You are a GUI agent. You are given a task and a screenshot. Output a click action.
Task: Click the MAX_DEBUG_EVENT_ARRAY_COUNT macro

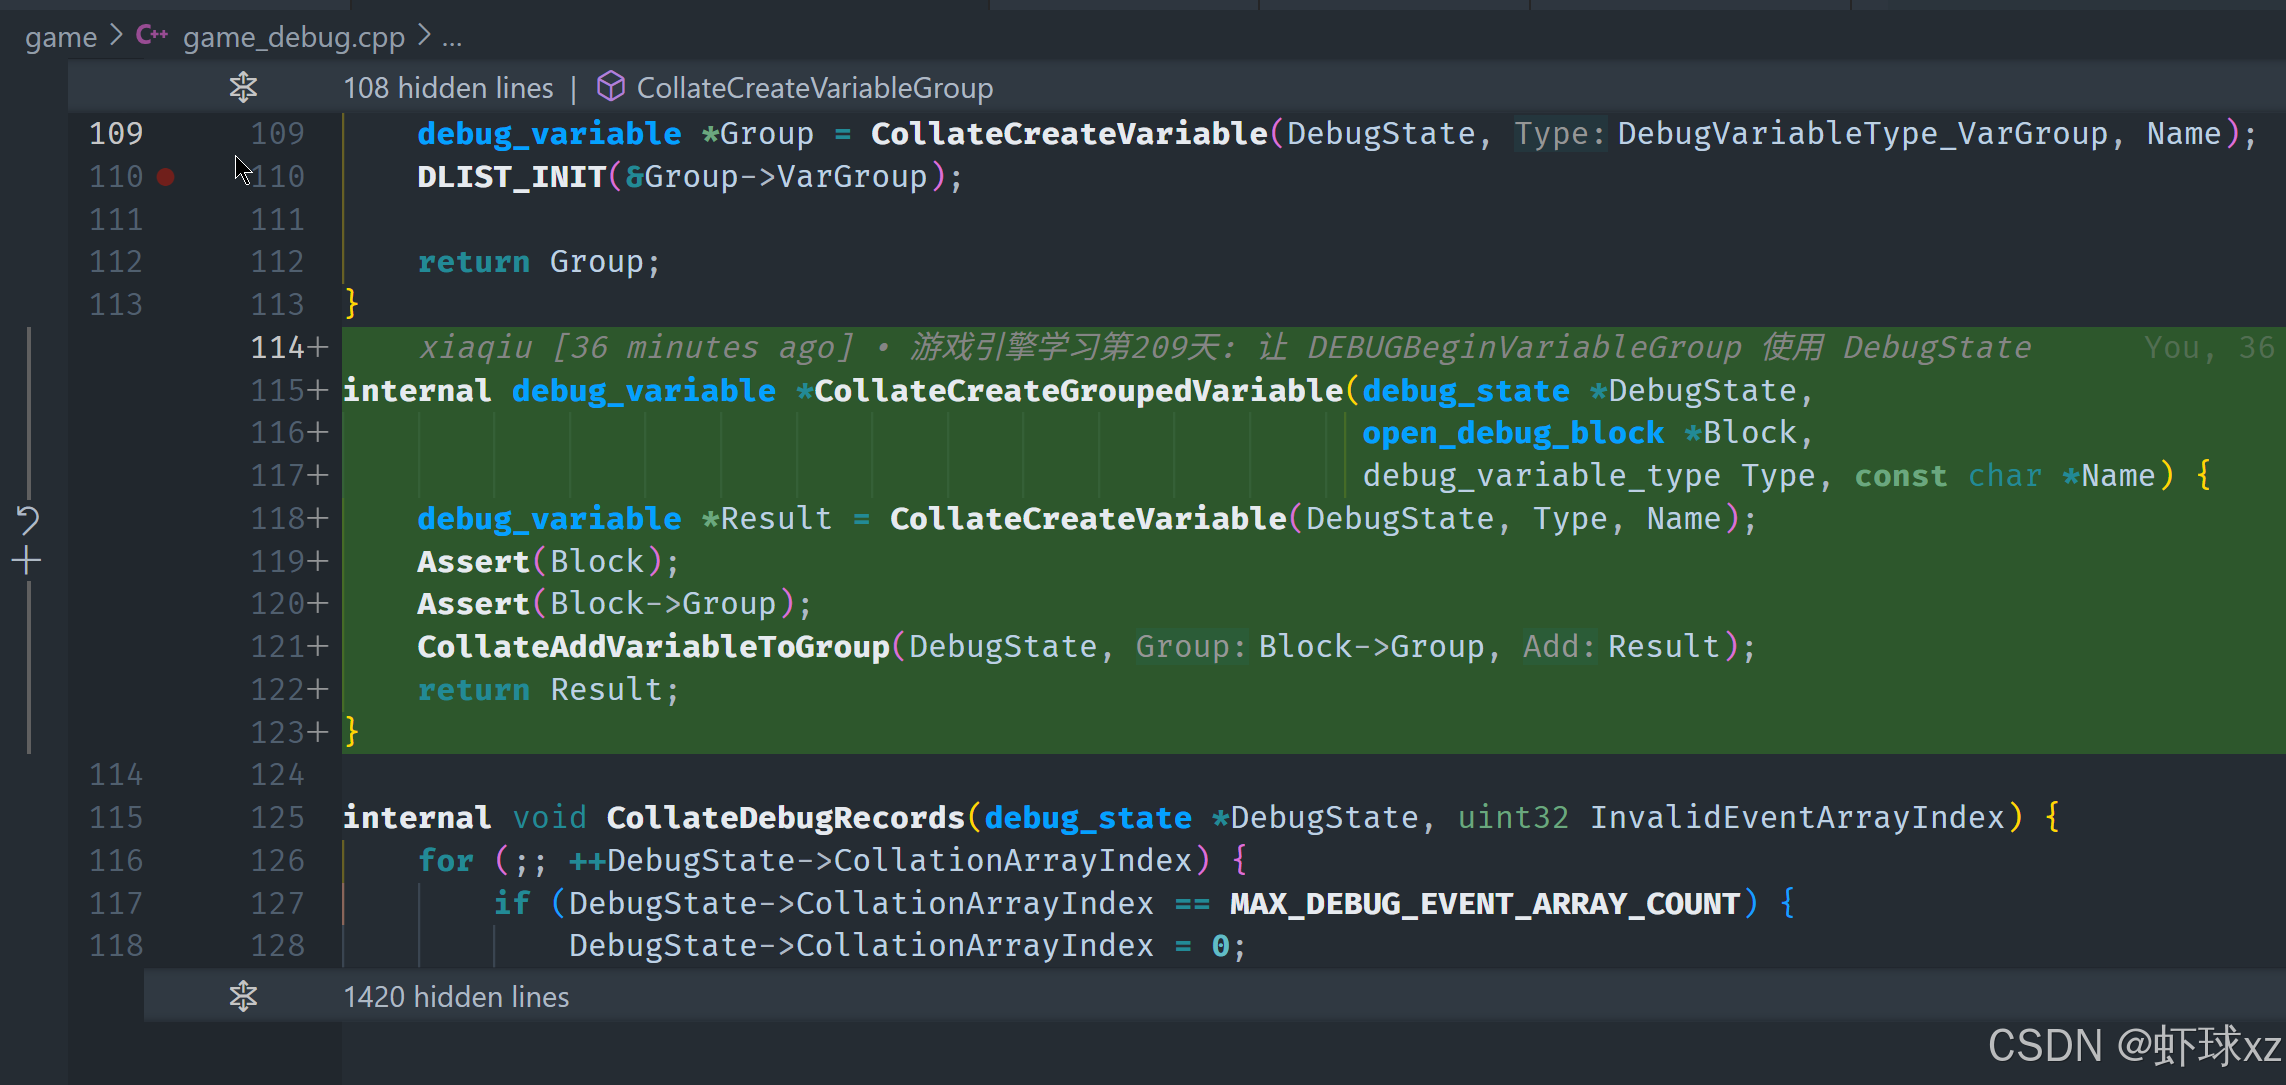tap(1485, 903)
